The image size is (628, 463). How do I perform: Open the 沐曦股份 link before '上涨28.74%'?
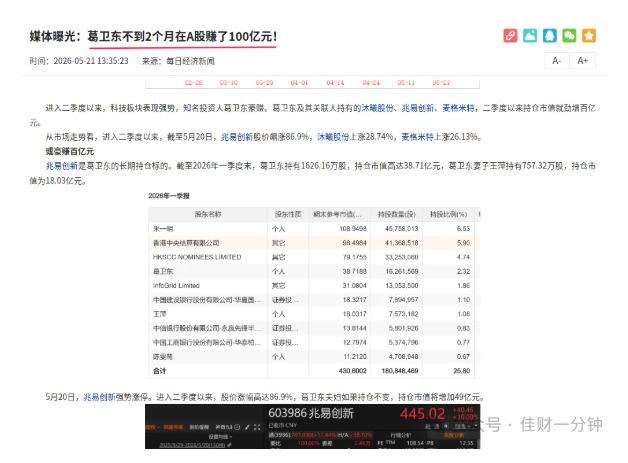pyautogui.click(x=333, y=137)
